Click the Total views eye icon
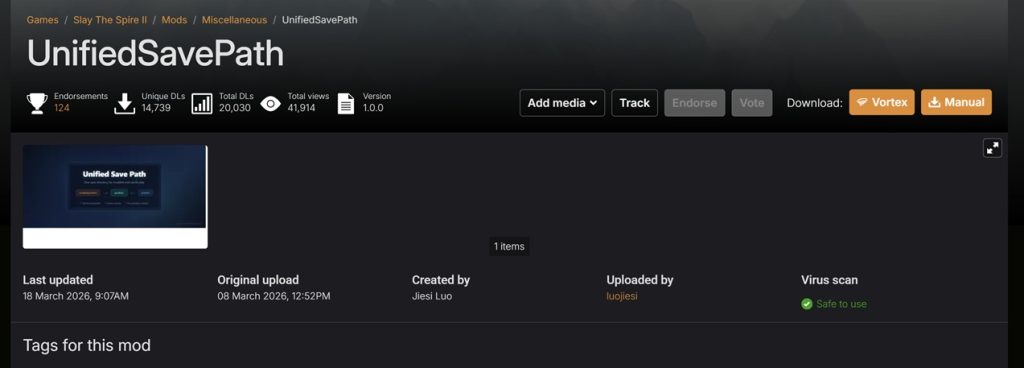 [270, 103]
